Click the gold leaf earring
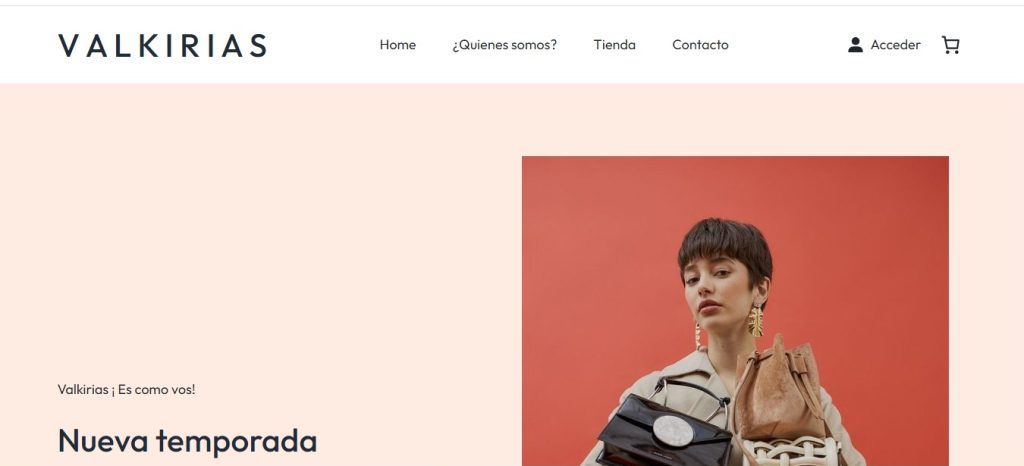1024x466 pixels. [755, 321]
